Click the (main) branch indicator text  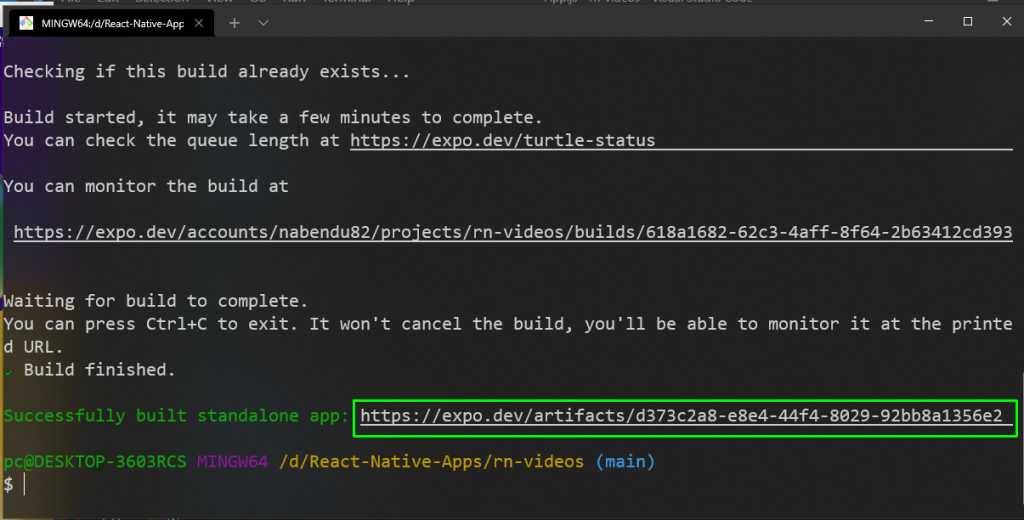(625, 461)
